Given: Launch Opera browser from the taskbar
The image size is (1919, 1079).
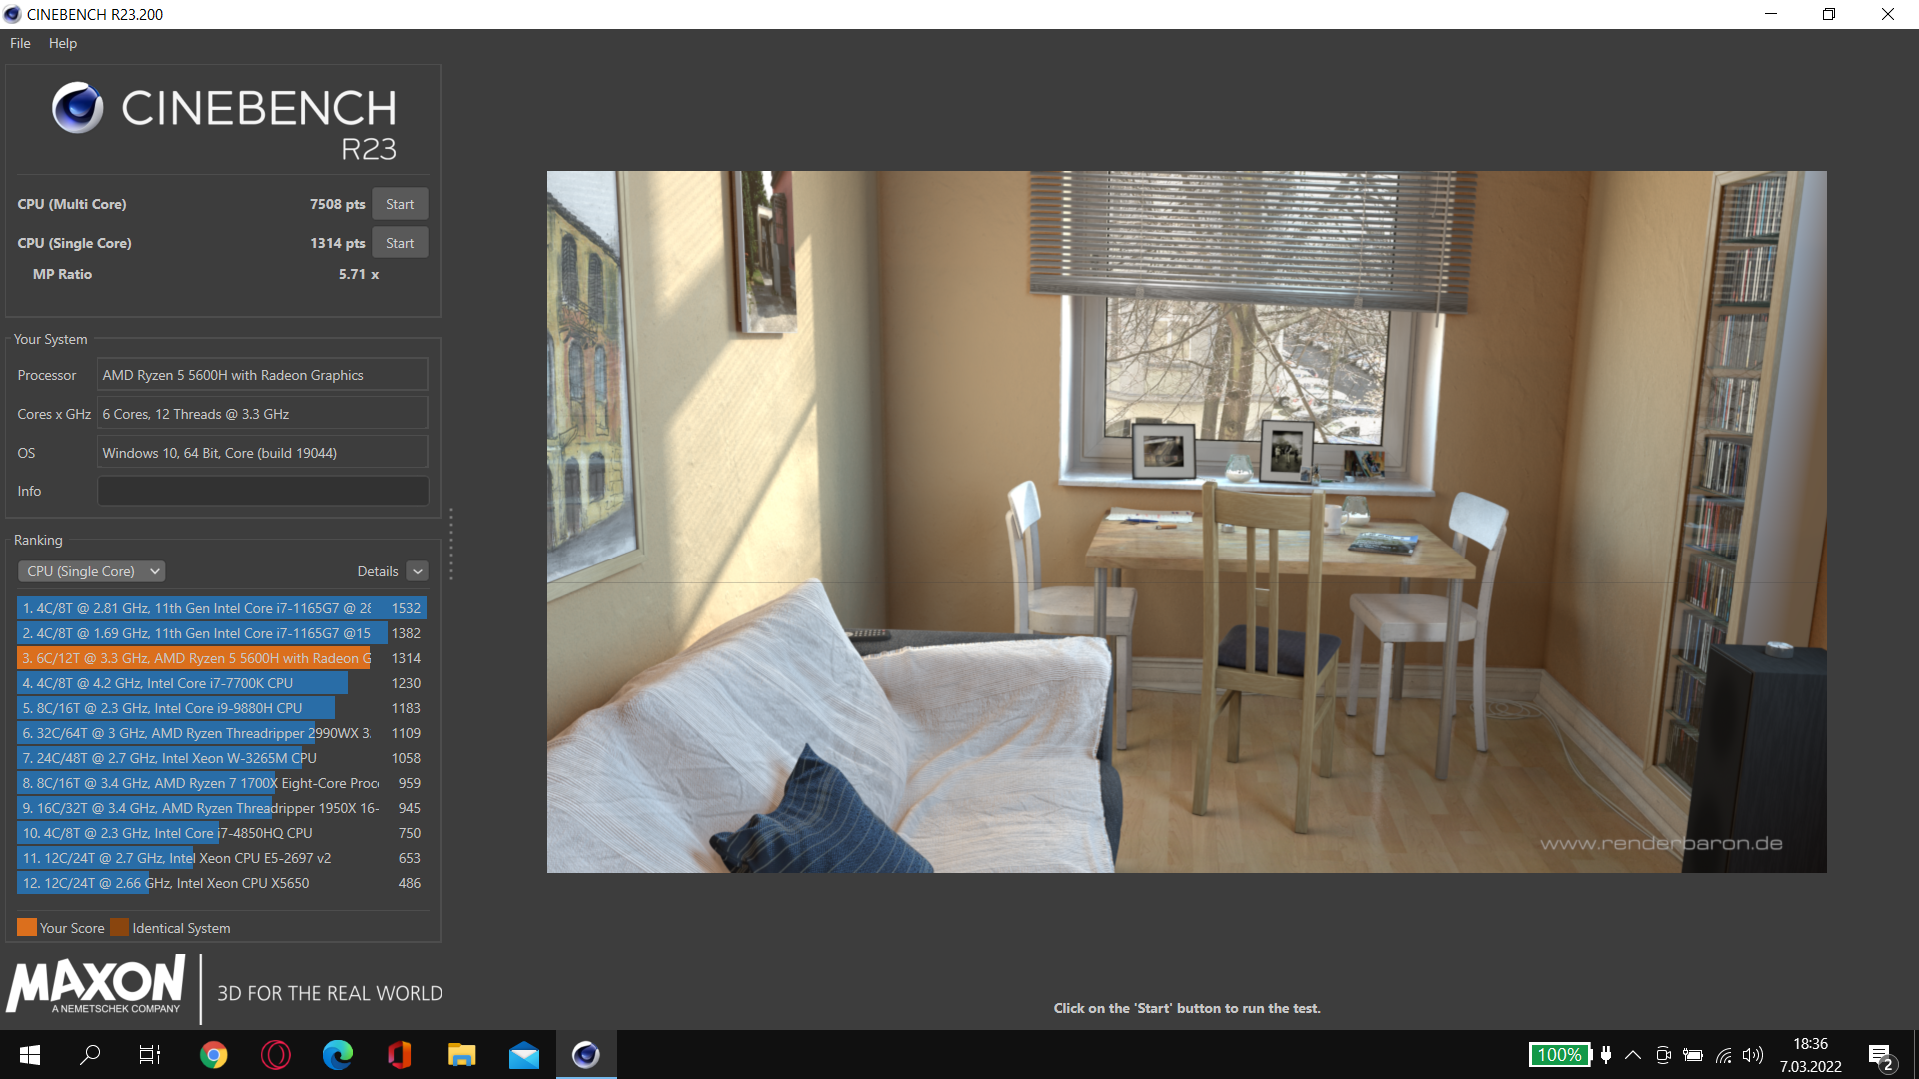Looking at the screenshot, I should (276, 1054).
